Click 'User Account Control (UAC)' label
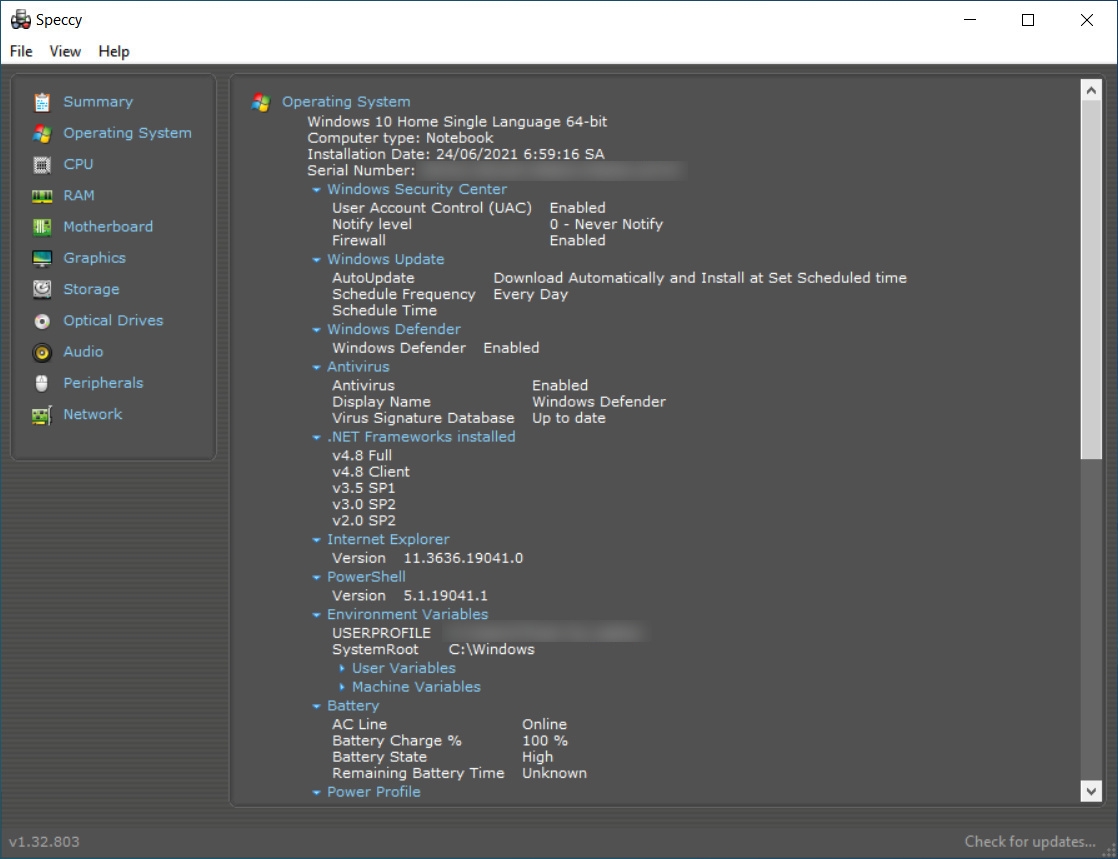 tap(432, 208)
